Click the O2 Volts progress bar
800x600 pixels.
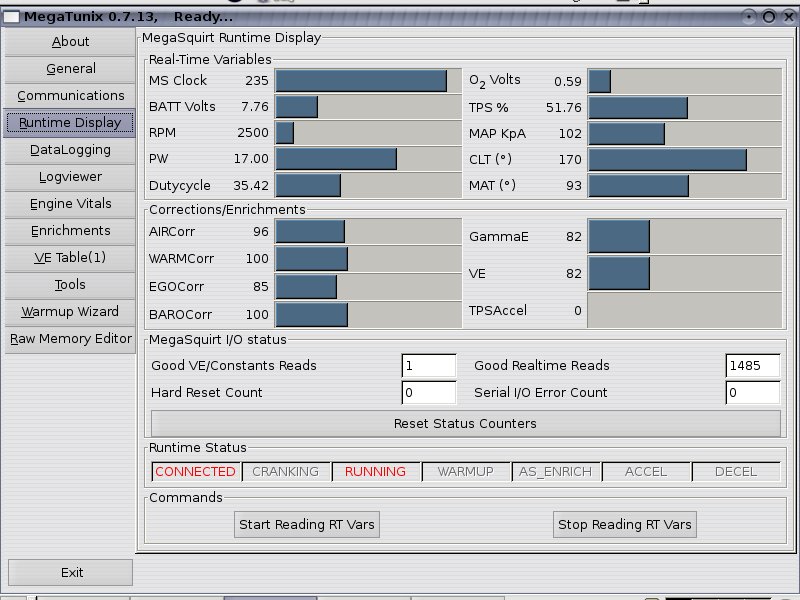pos(685,81)
